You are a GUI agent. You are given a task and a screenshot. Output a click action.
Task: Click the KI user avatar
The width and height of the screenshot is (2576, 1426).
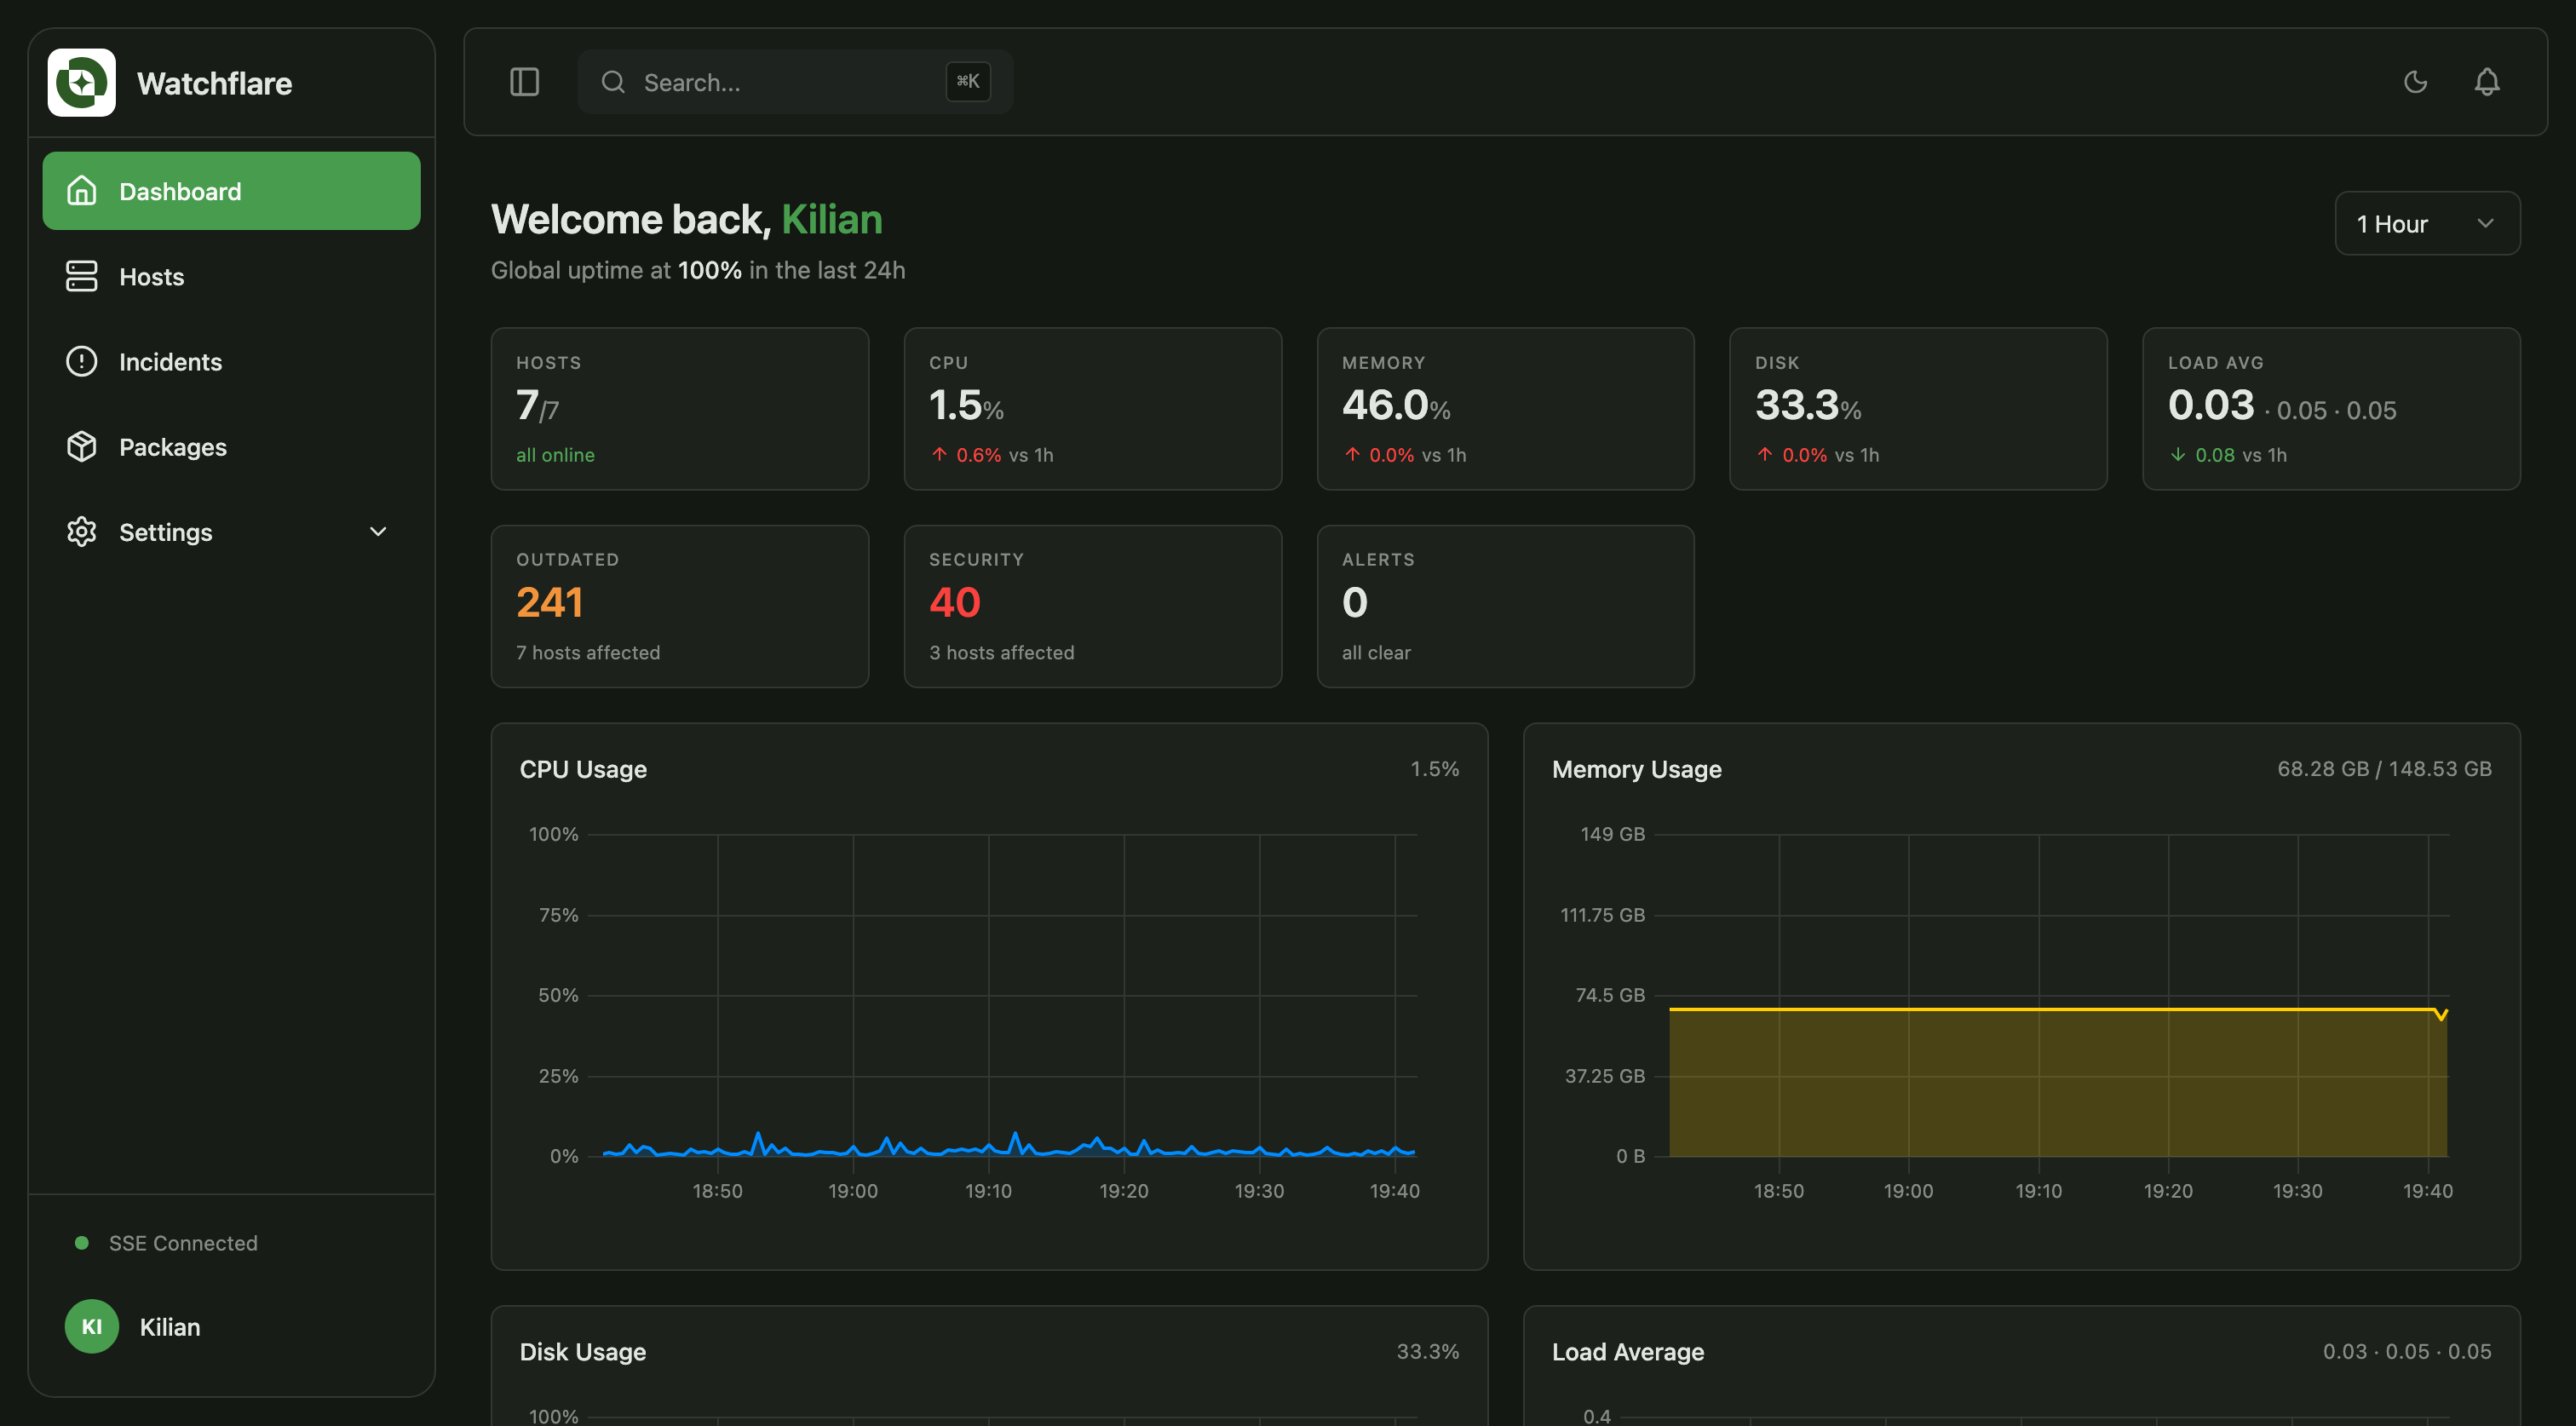pyautogui.click(x=92, y=1326)
